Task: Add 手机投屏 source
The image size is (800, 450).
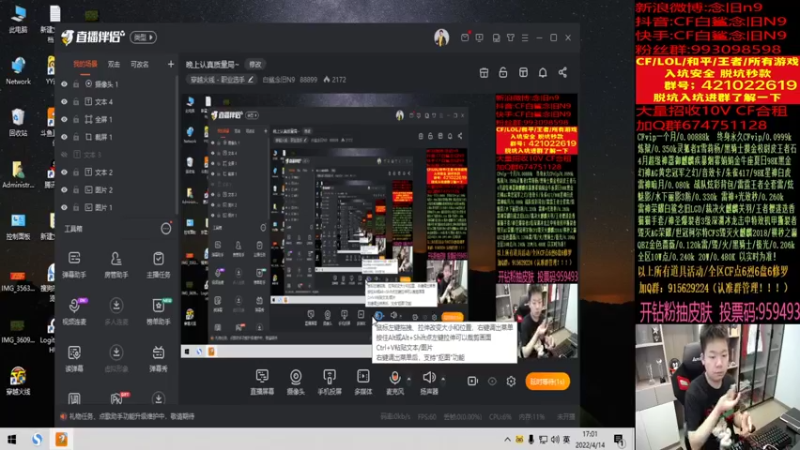Action: 330,382
